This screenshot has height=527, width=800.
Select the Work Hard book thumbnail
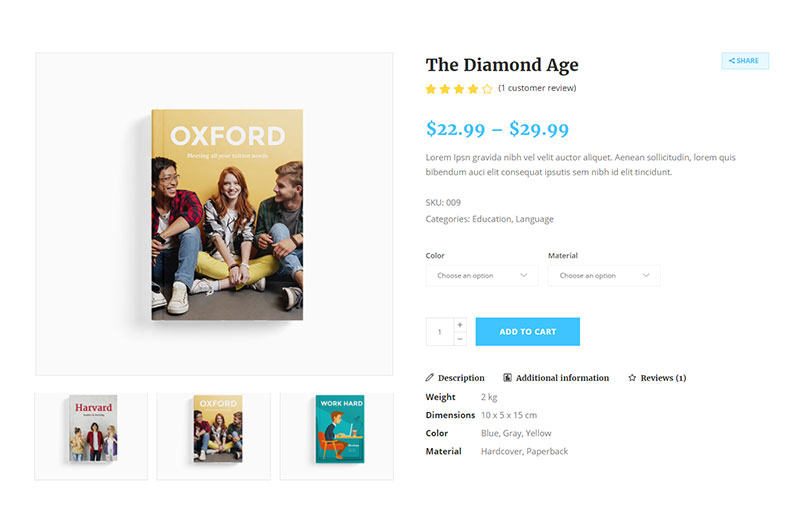[x=337, y=436]
